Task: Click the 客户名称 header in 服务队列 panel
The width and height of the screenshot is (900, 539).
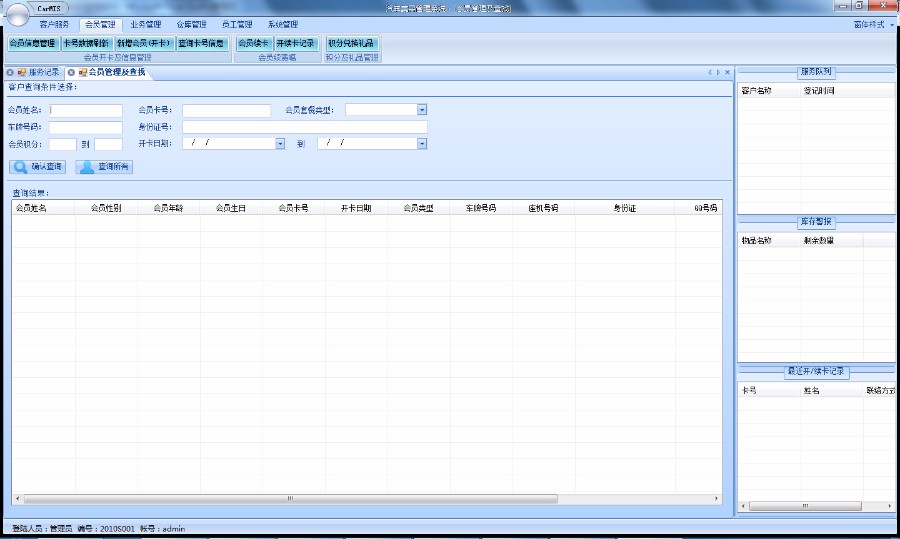Action: coord(769,91)
